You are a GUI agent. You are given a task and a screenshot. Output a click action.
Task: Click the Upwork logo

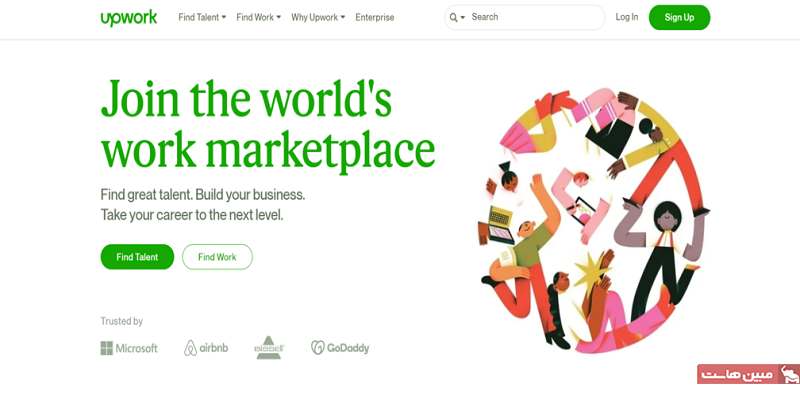[129, 18]
